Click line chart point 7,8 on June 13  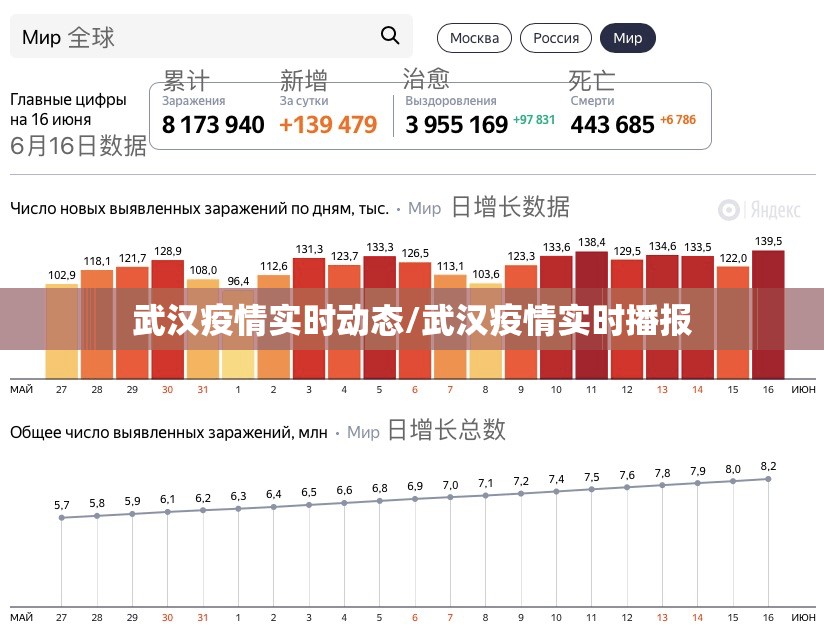(x=662, y=485)
